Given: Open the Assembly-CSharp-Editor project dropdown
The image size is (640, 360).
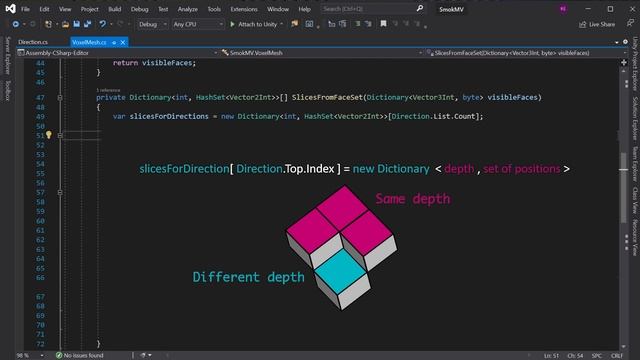Looking at the screenshot, I should tap(117, 53).
